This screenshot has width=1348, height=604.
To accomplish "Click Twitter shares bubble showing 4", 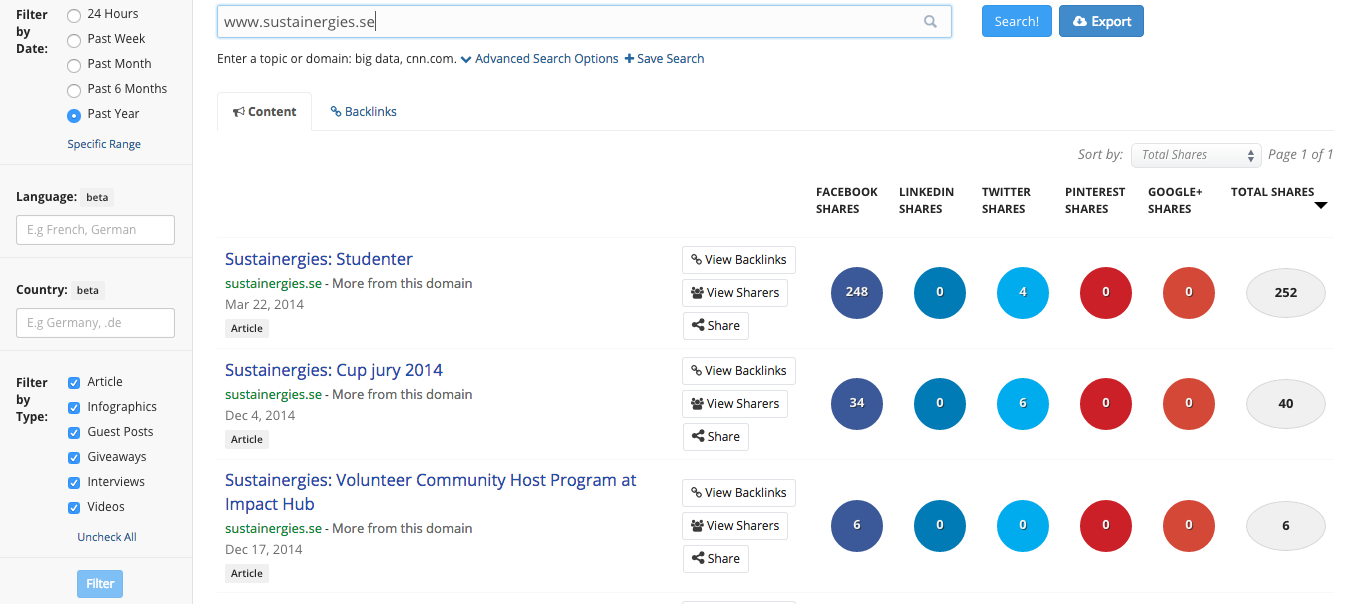I will point(1023,292).
